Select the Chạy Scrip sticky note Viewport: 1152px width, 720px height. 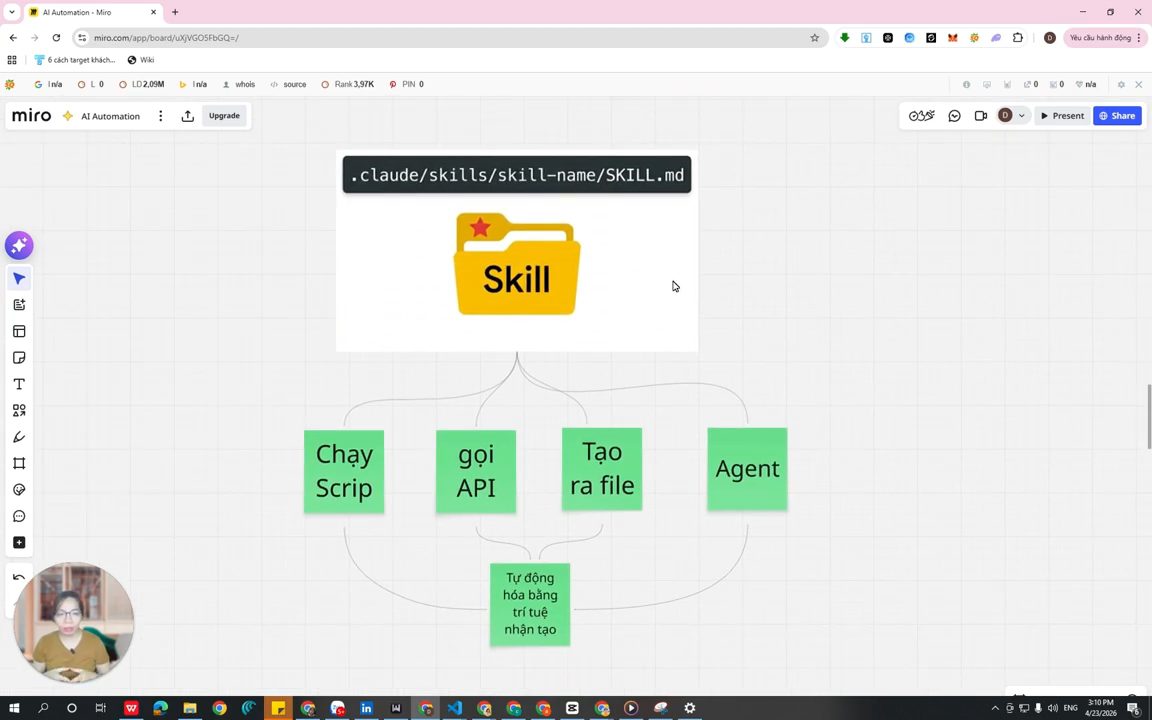(x=344, y=471)
